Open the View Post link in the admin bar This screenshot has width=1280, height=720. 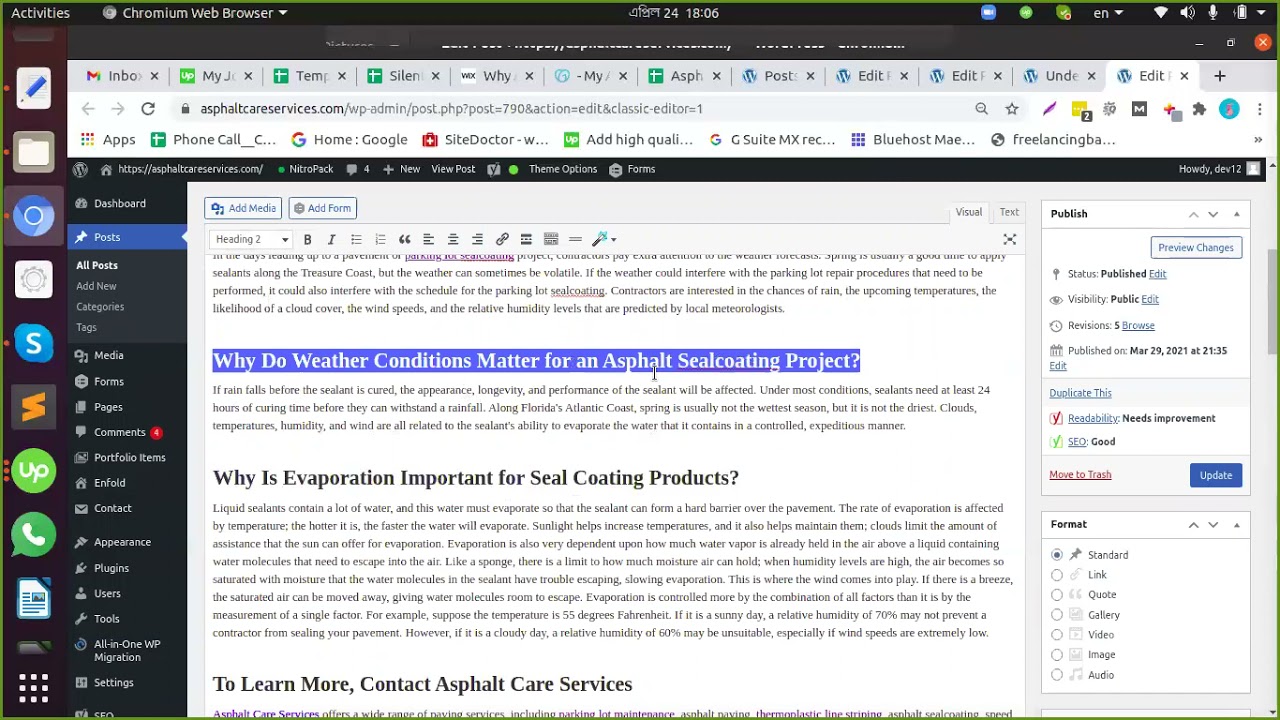click(453, 169)
